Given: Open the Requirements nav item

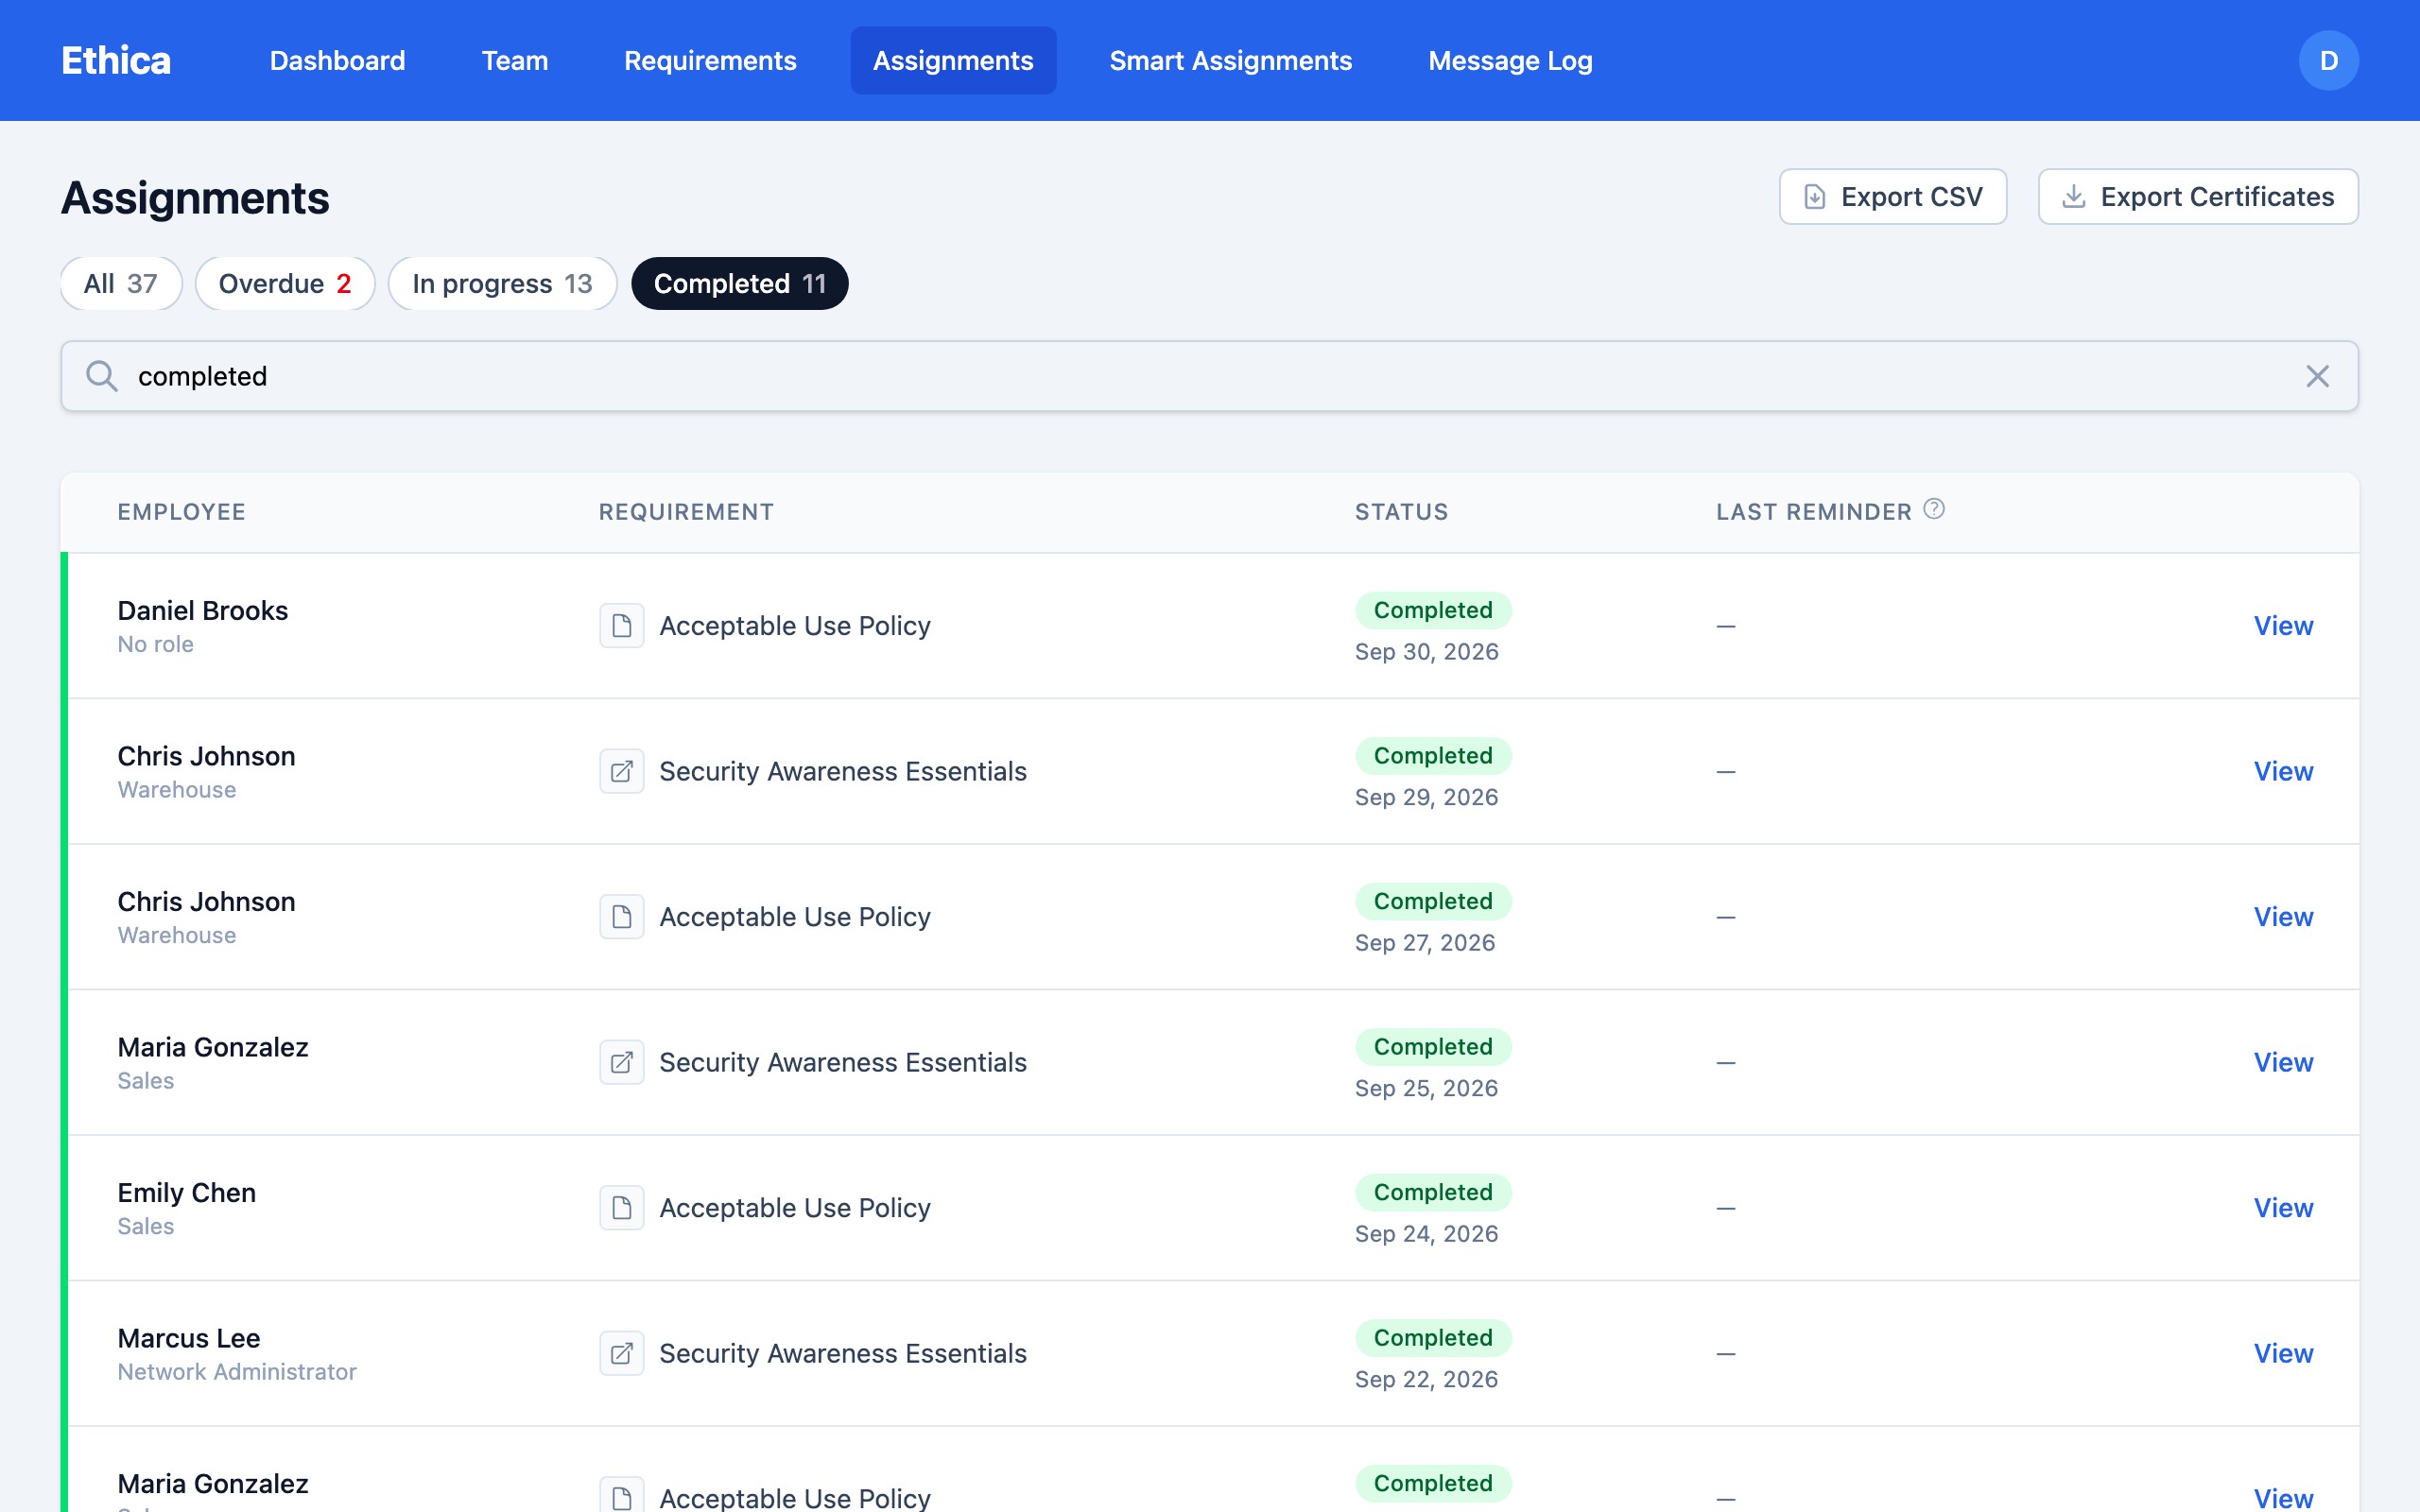Looking at the screenshot, I should tap(710, 61).
